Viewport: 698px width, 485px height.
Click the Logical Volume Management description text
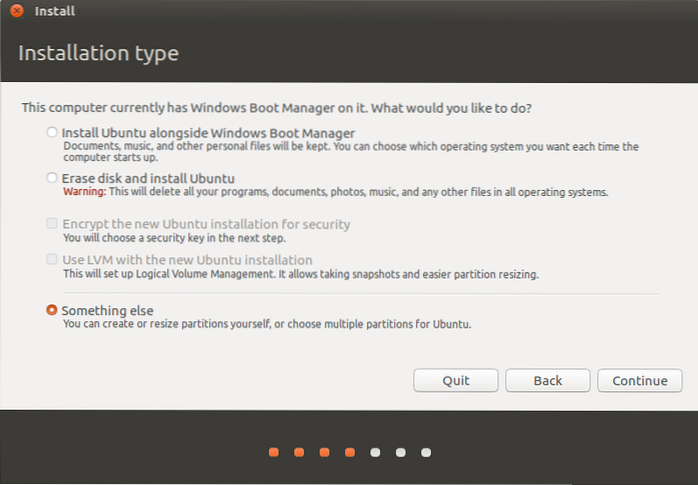tap(301, 274)
